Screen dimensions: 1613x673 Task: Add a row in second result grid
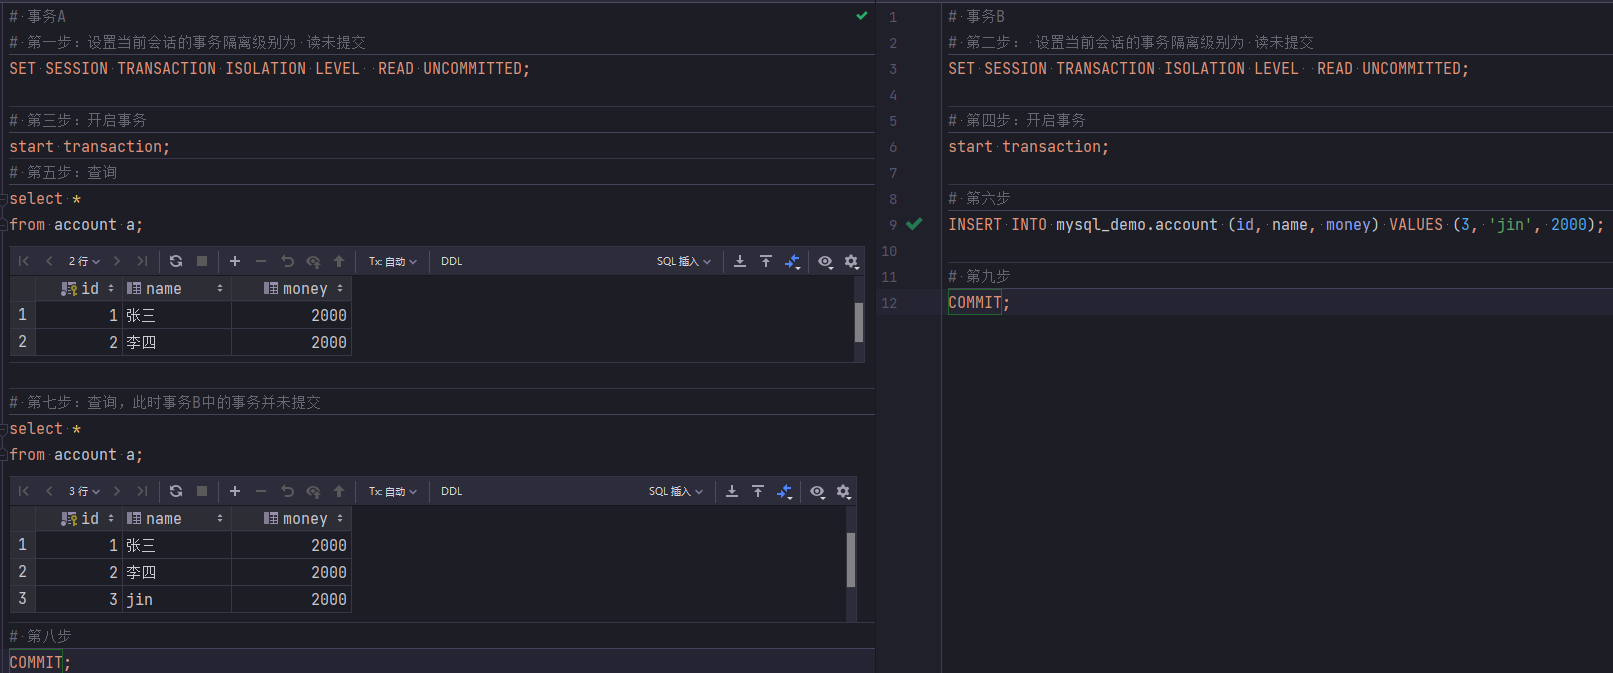(235, 491)
